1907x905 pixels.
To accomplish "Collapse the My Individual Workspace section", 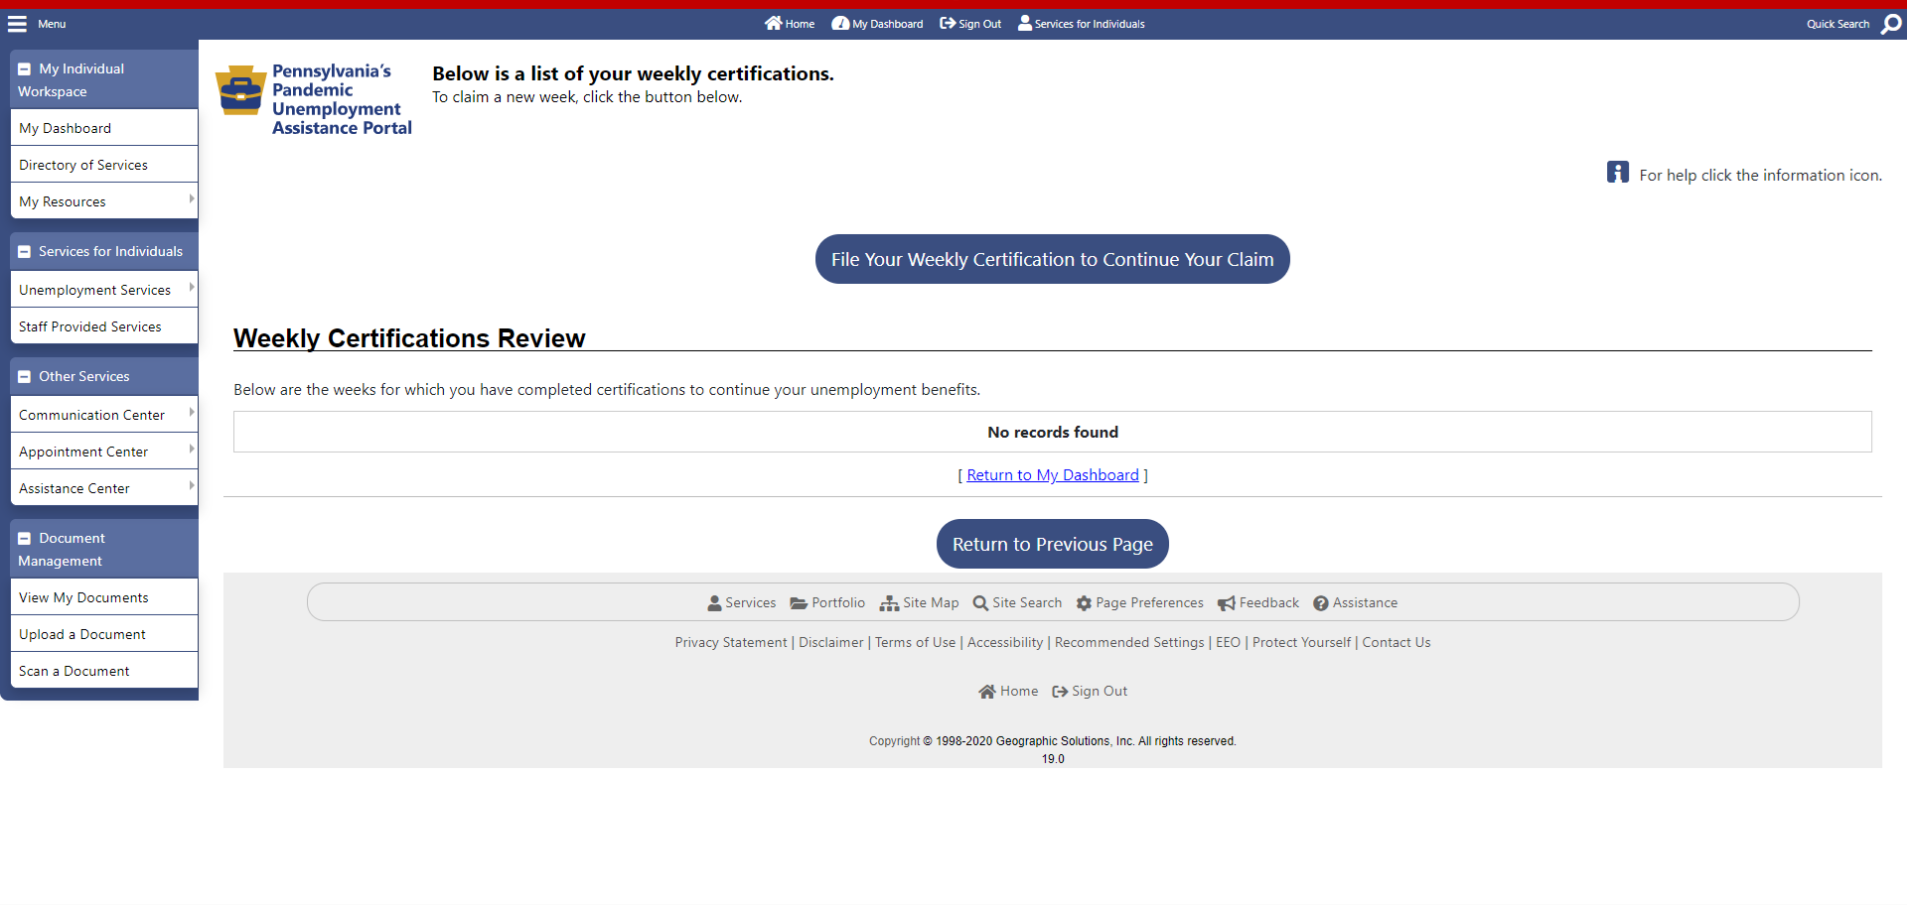I will [x=25, y=69].
